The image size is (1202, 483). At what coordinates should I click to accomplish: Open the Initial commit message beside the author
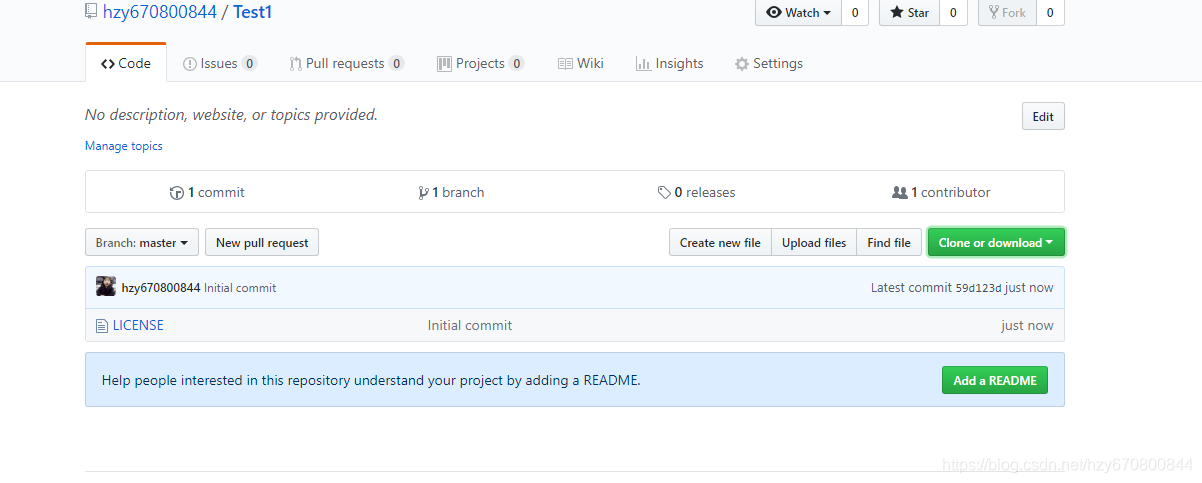point(240,288)
